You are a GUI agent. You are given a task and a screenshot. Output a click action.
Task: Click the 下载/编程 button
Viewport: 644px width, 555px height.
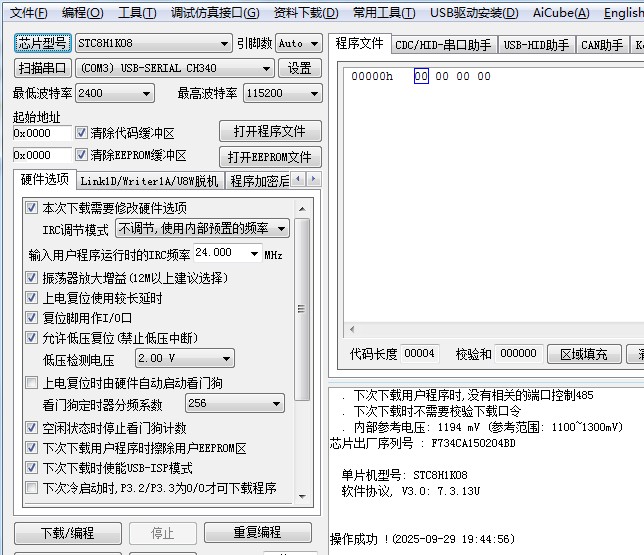(67, 533)
